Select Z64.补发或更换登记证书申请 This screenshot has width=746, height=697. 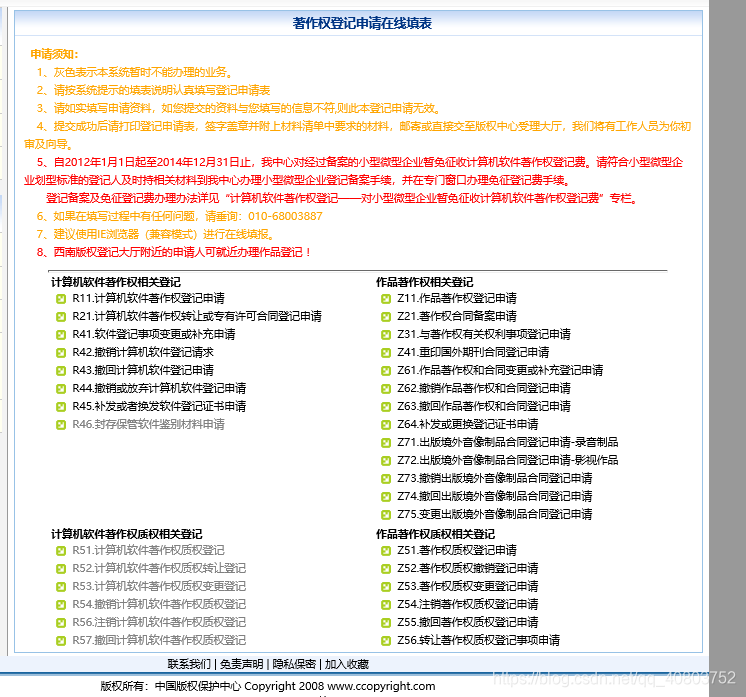(x=468, y=424)
